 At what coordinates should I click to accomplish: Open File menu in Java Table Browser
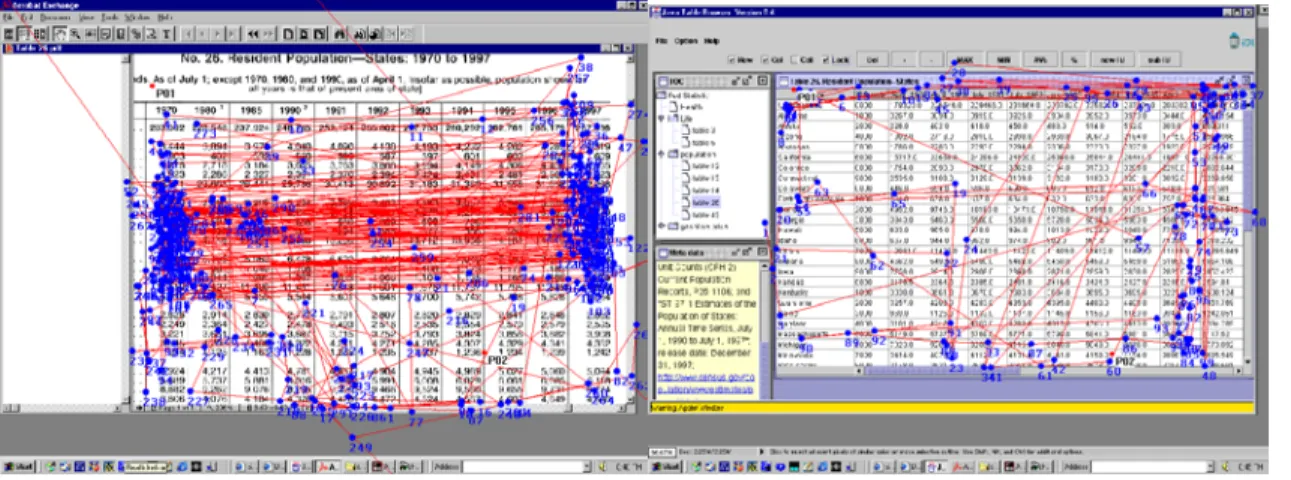coord(662,41)
